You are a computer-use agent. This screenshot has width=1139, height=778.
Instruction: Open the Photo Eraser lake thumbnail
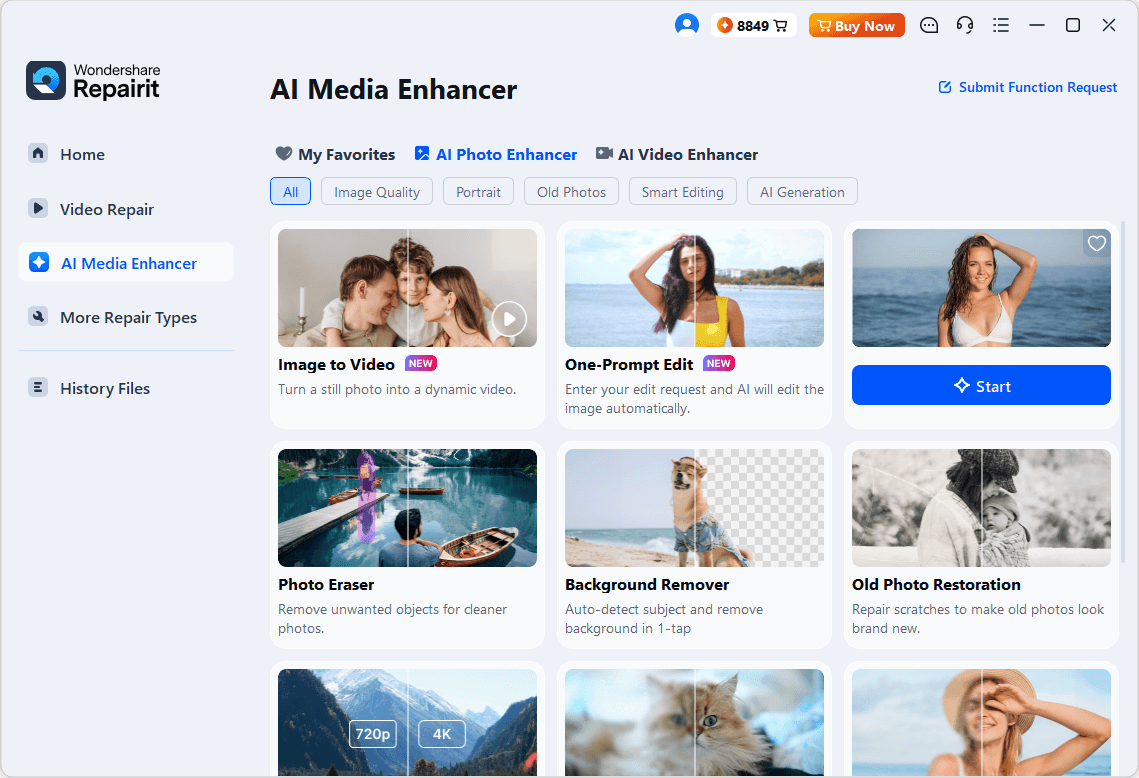(408, 508)
